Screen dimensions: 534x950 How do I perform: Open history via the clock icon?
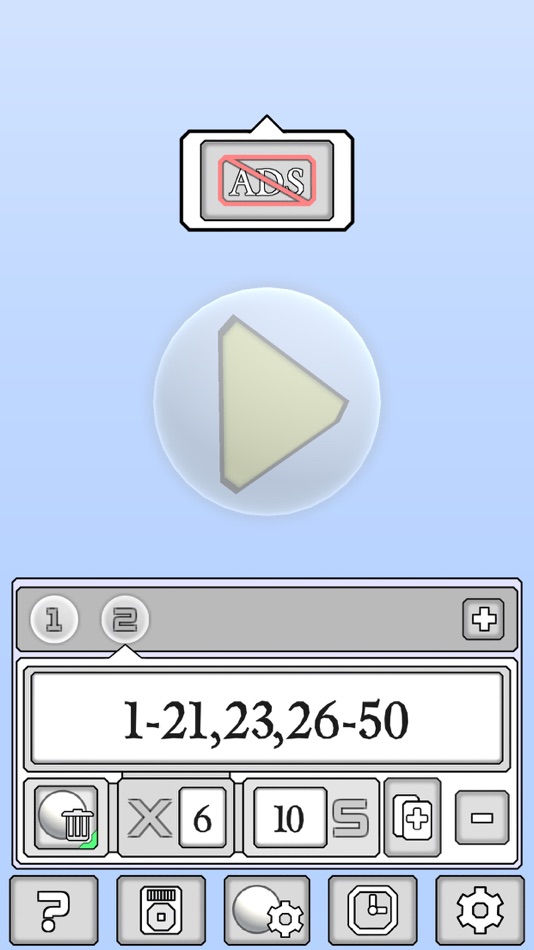point(373,910)
